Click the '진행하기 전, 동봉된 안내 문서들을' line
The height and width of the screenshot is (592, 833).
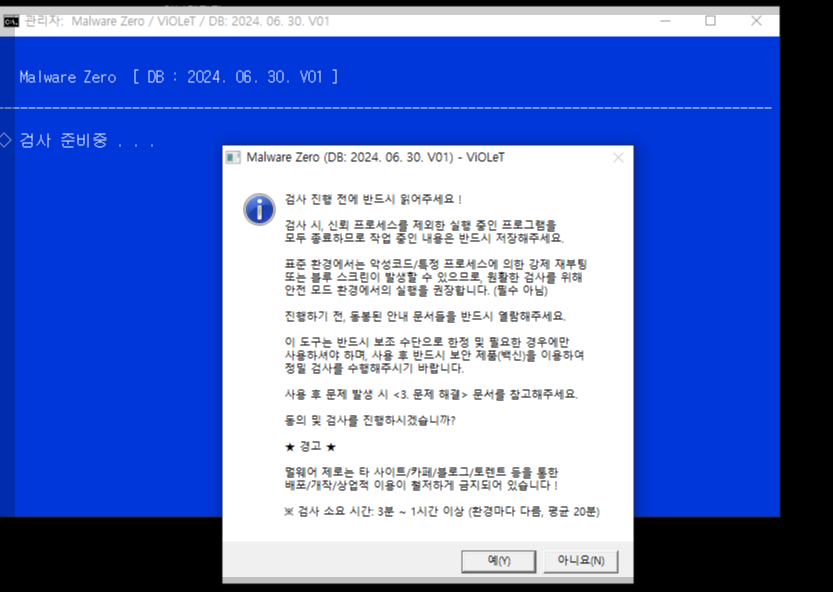[426, 316]
